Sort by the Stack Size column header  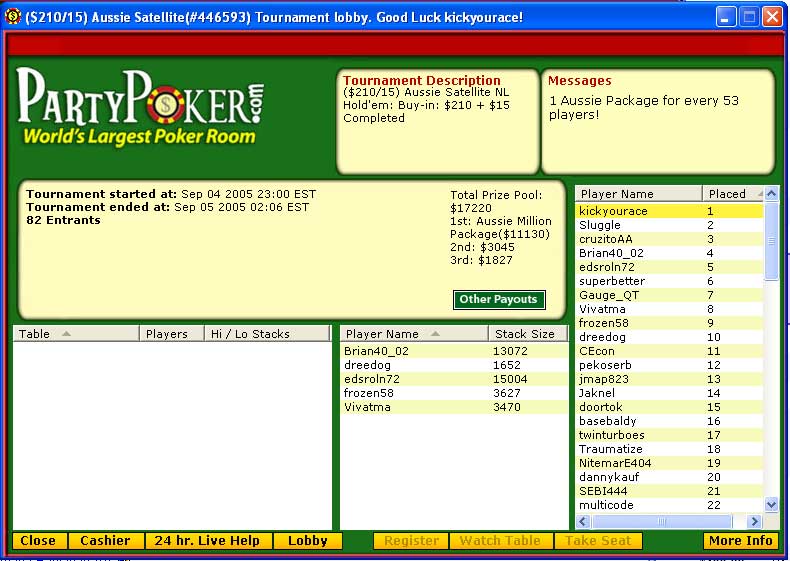(528, 334)
